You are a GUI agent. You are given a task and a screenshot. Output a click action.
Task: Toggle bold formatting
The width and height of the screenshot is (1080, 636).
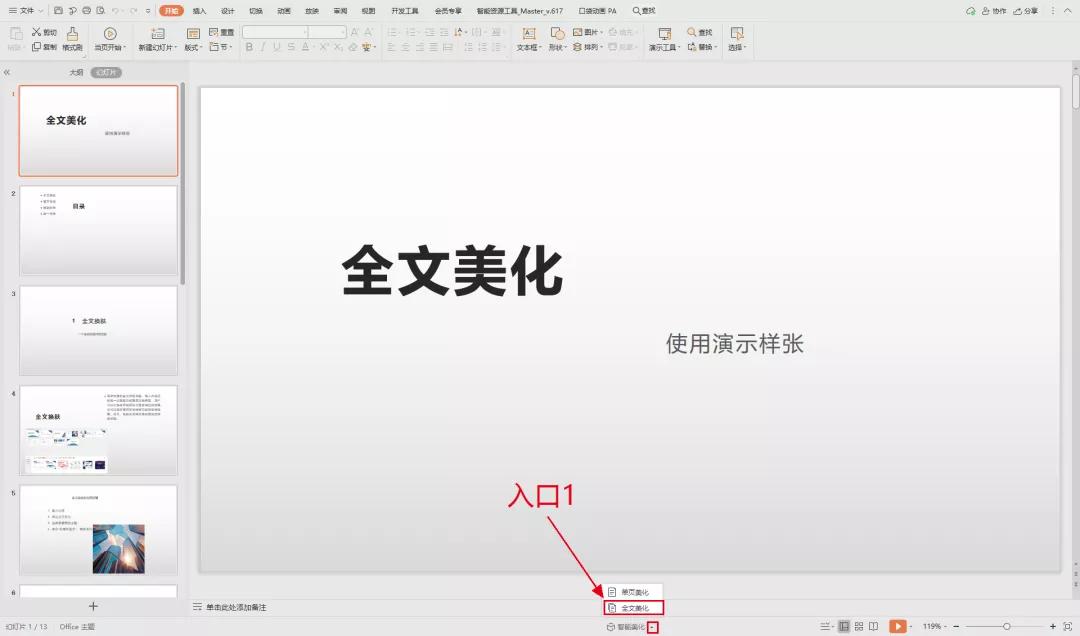pyautogui.click(x=248, y=47)
